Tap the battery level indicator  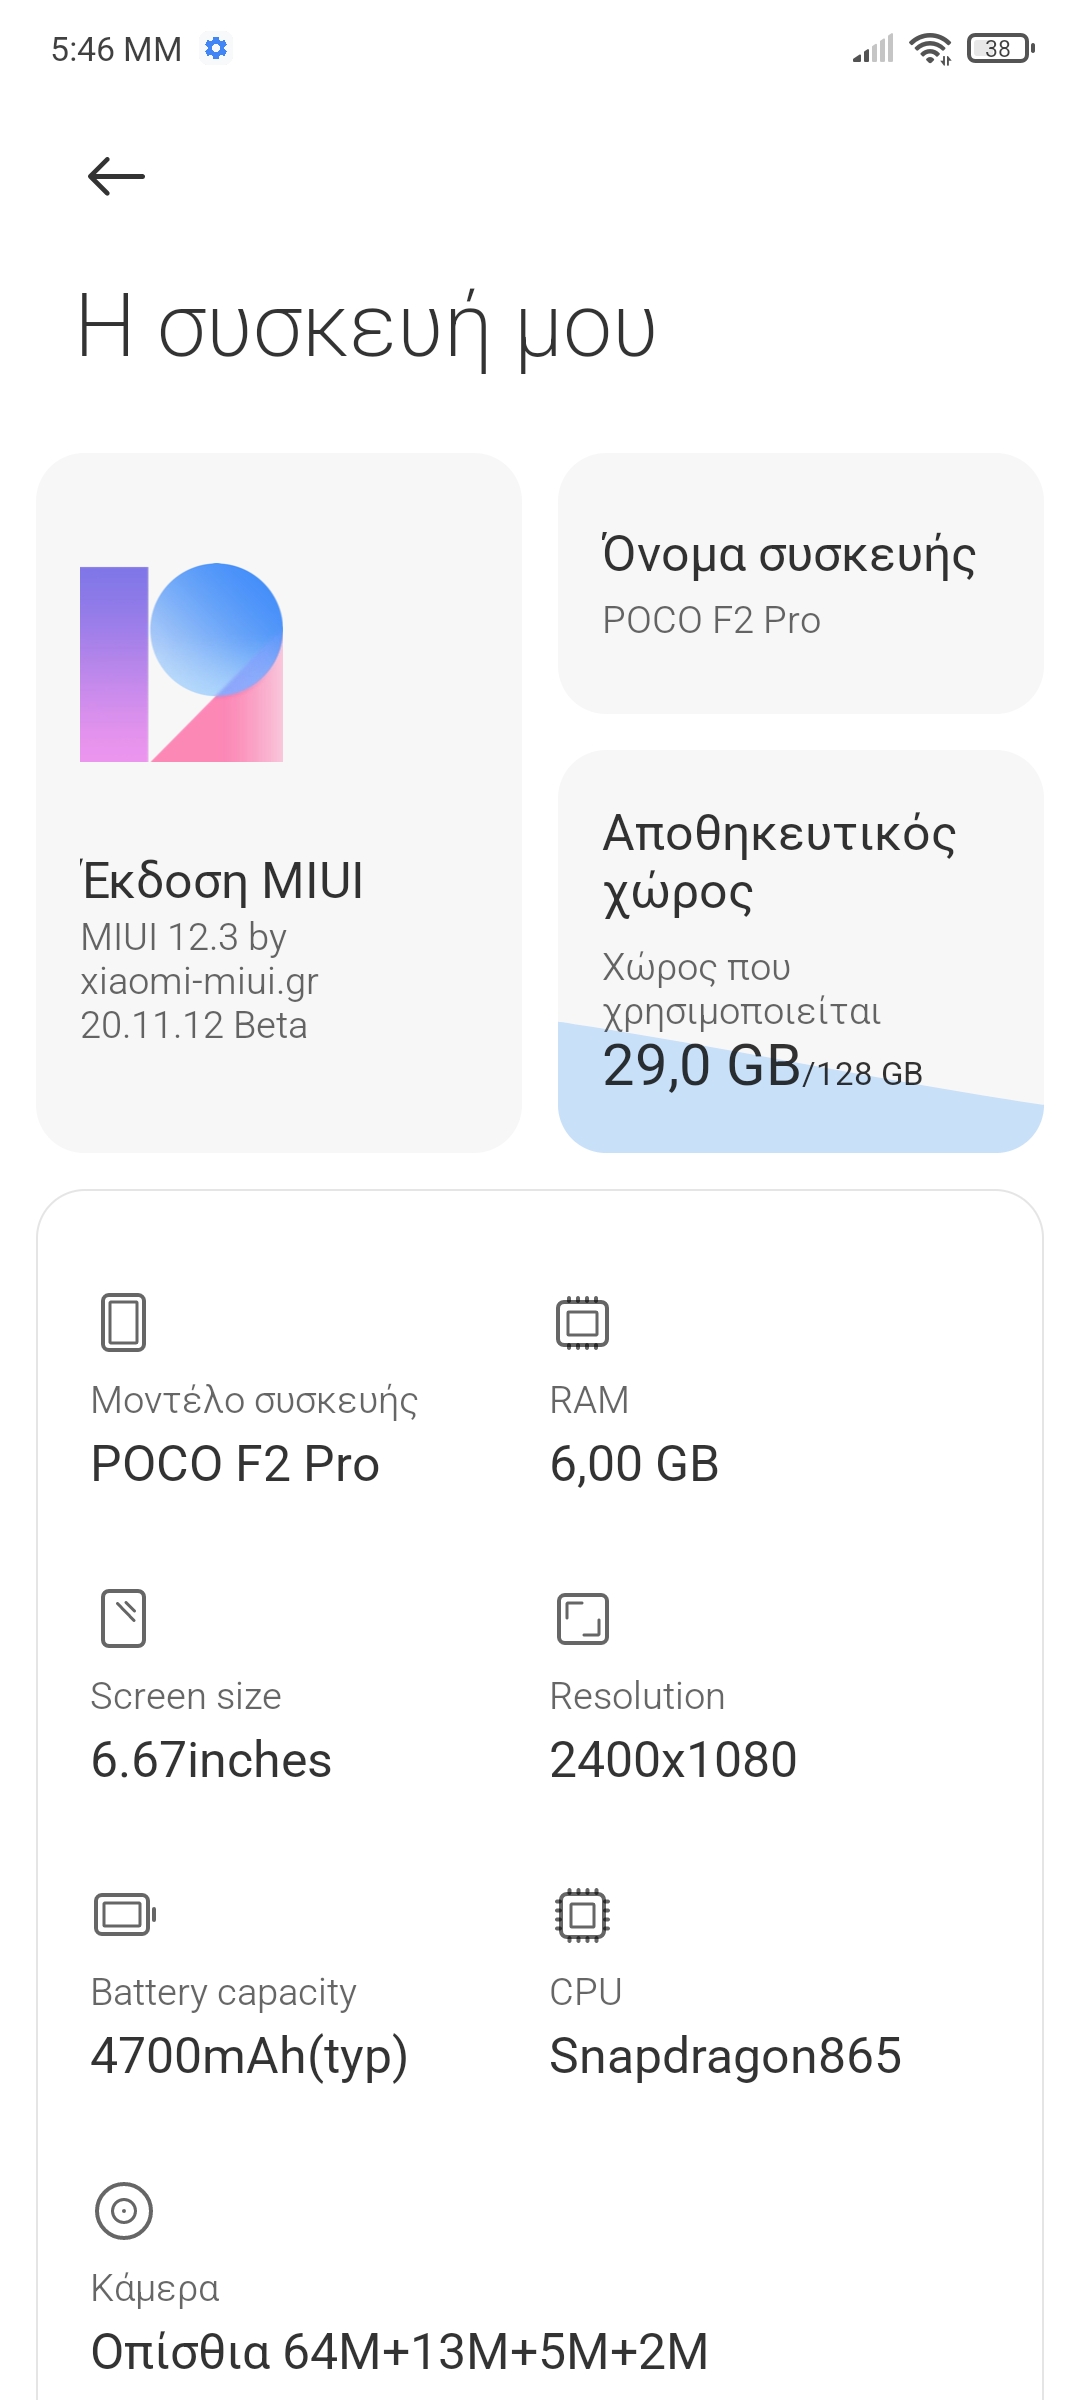click(1000, 48)
